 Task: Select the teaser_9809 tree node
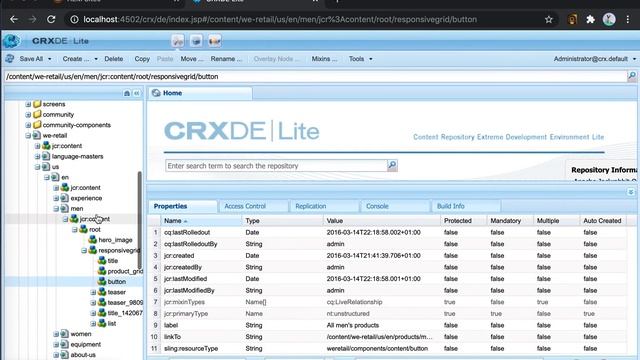coord(125,302)
